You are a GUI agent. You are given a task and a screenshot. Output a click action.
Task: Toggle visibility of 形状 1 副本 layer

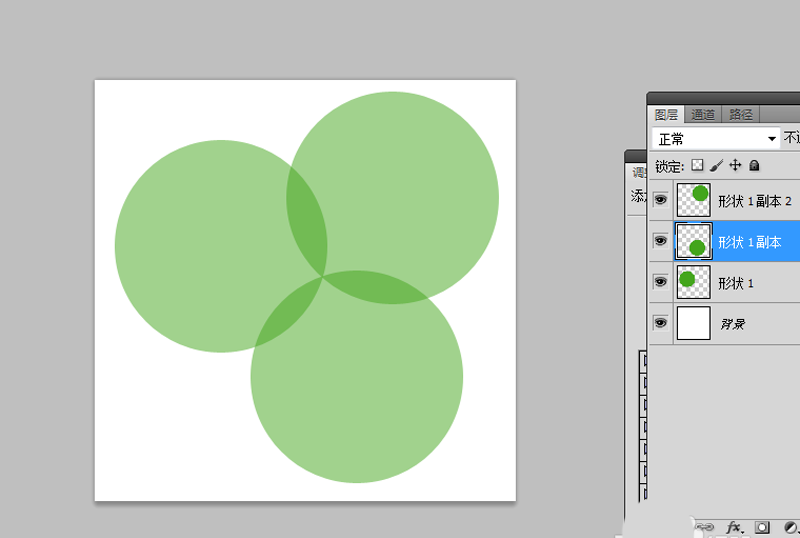tap(660, 241)
